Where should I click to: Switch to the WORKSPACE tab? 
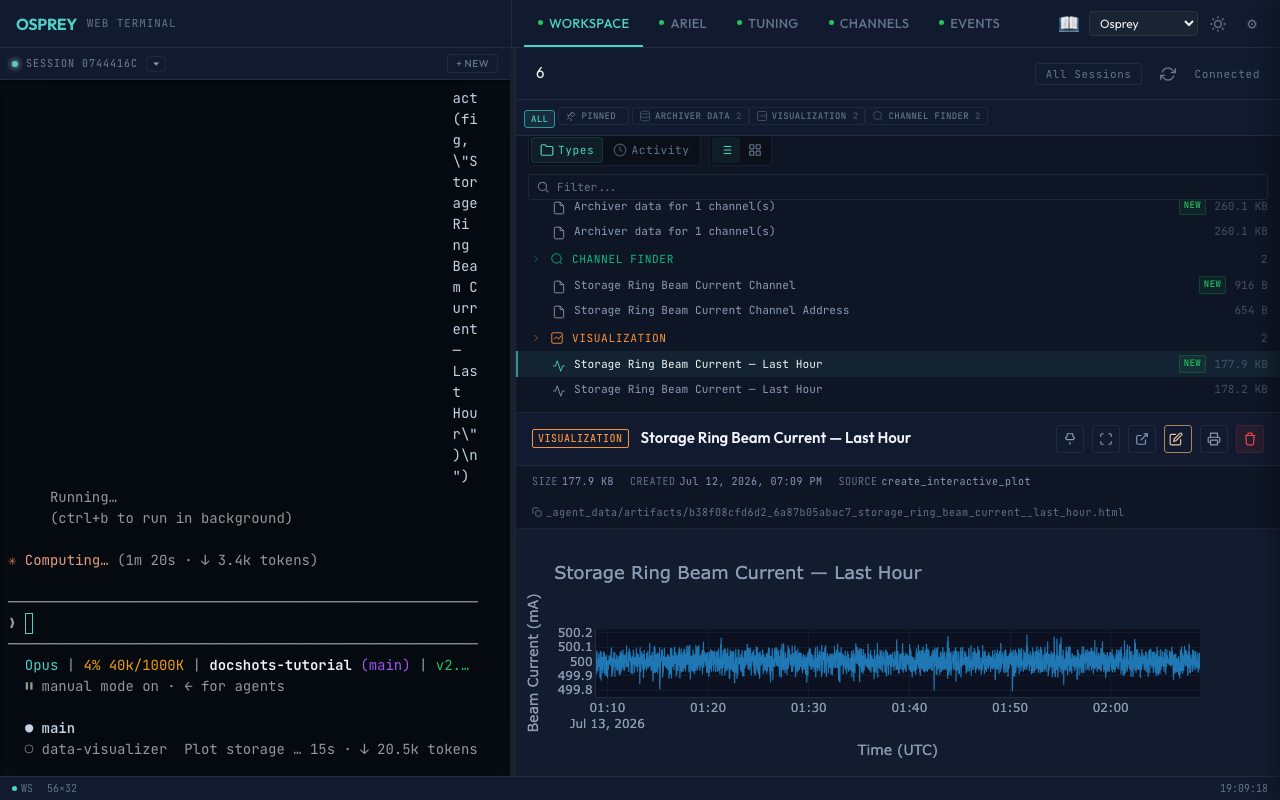pos(583,23)
